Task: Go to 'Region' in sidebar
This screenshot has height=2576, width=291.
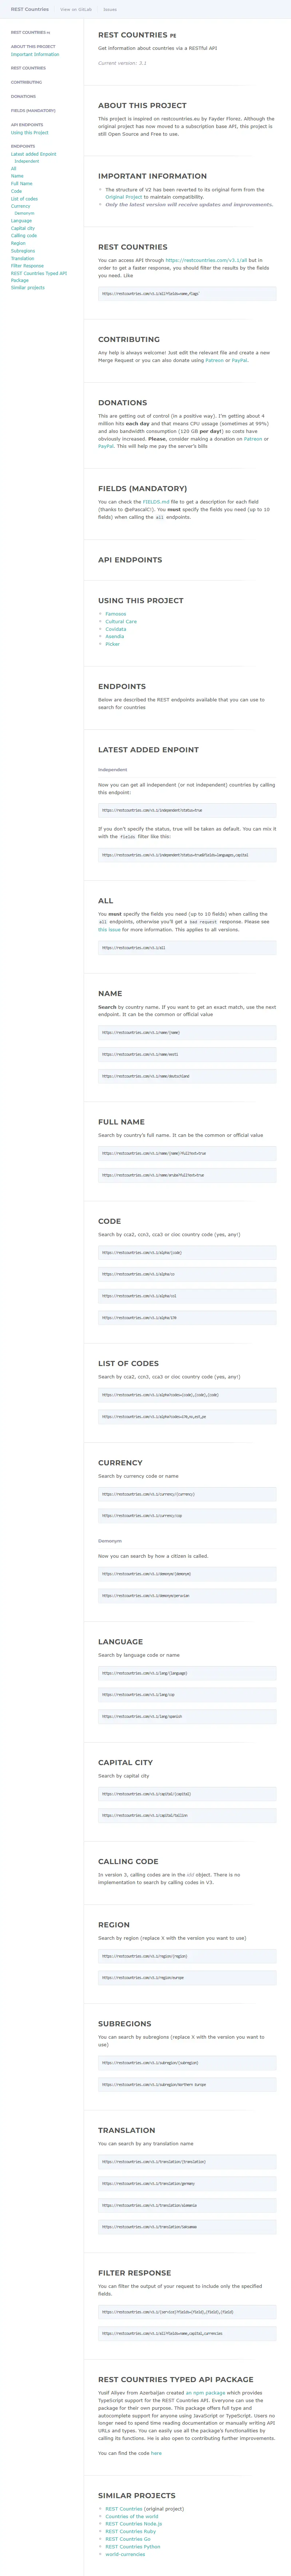Action: click(x=18, y=243)
